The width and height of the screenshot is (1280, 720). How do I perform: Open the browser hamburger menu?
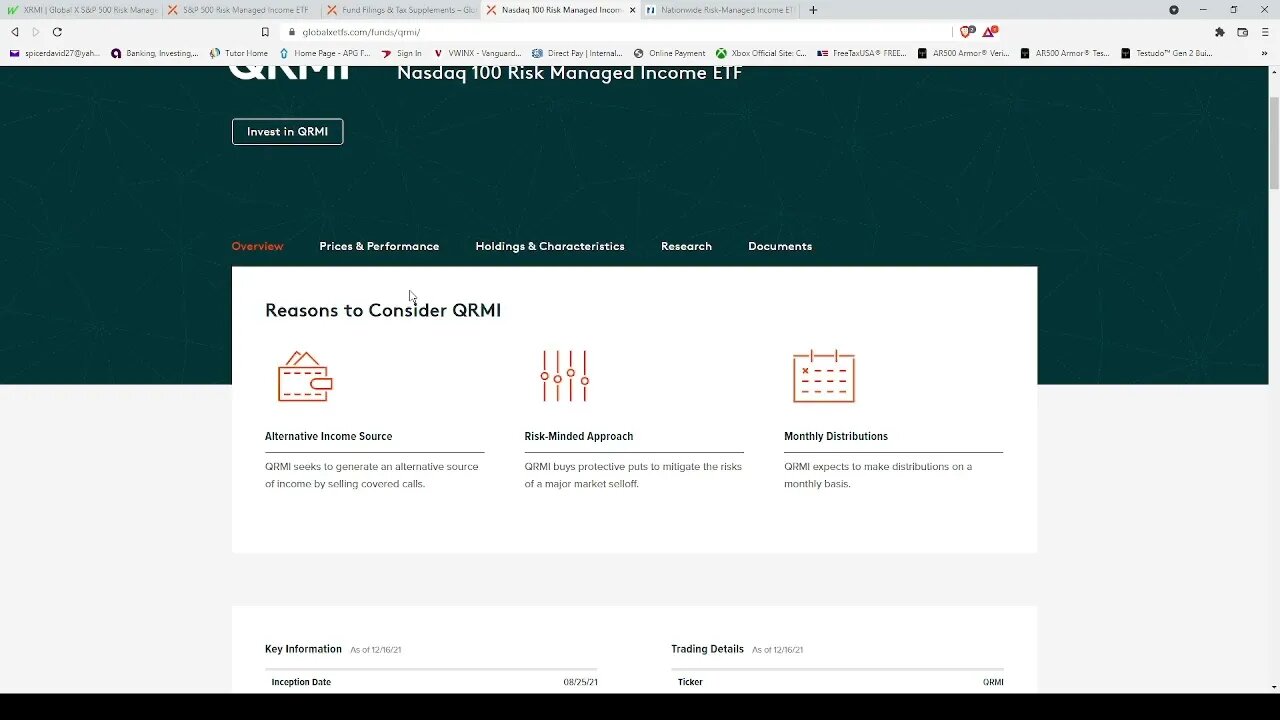(1265, 32)
